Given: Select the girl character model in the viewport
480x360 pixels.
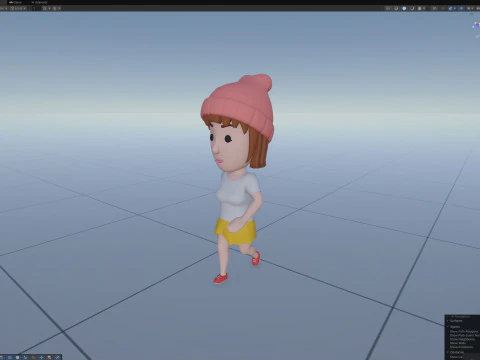Looking at the screenshot, I should tap(237, 179).
